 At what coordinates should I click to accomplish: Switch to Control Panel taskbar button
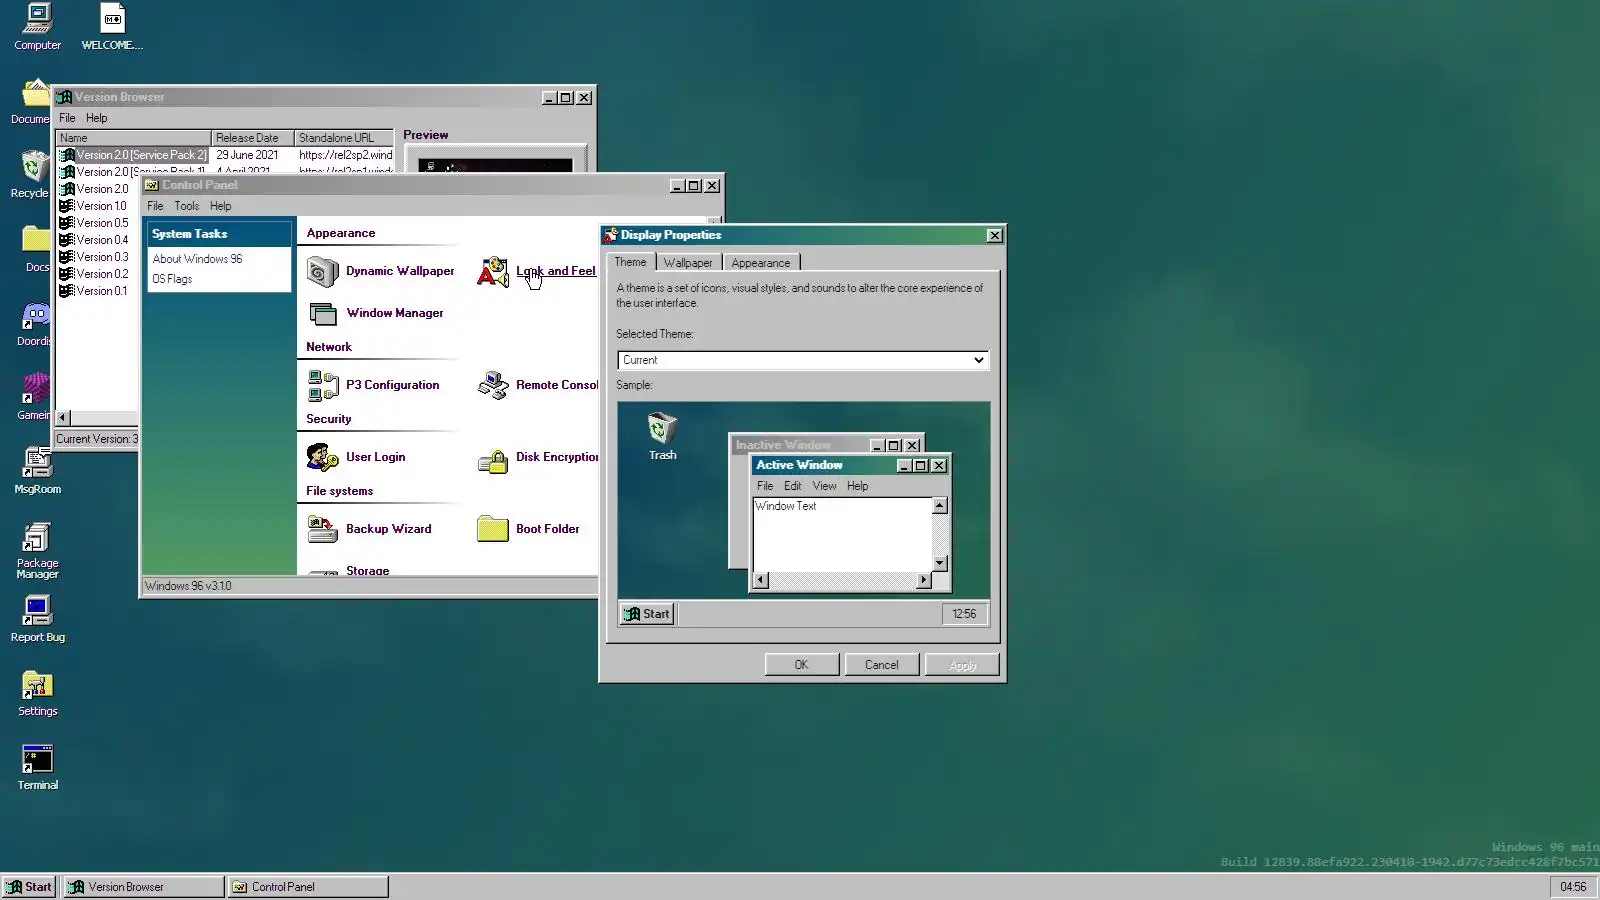pos(308,887)
